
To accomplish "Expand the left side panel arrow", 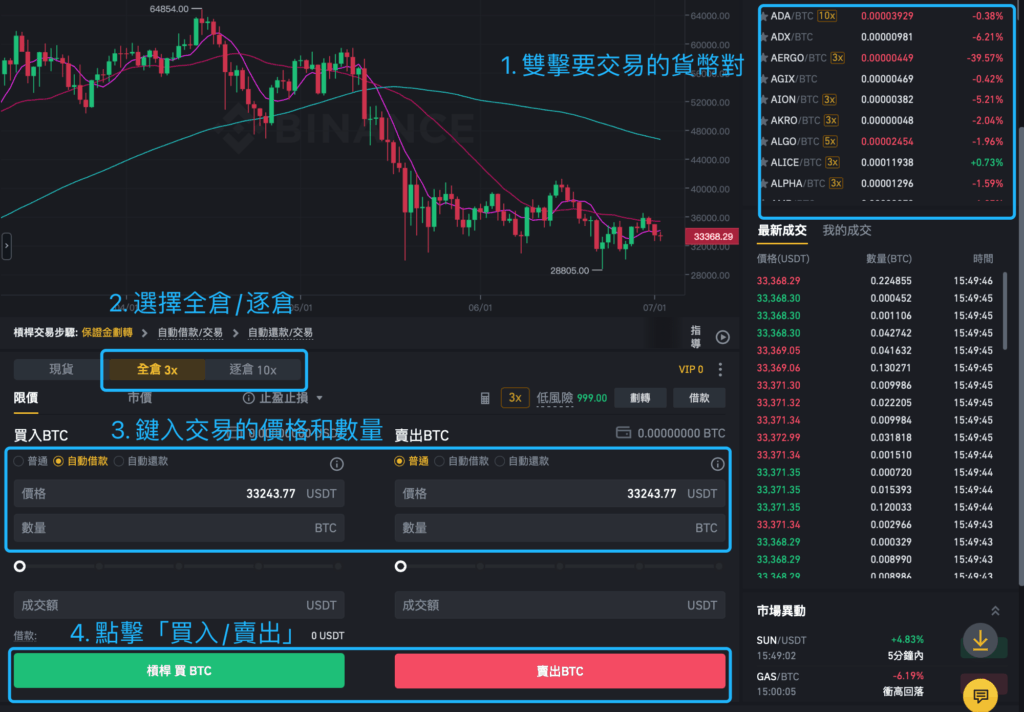I will (x=7, y=246).
